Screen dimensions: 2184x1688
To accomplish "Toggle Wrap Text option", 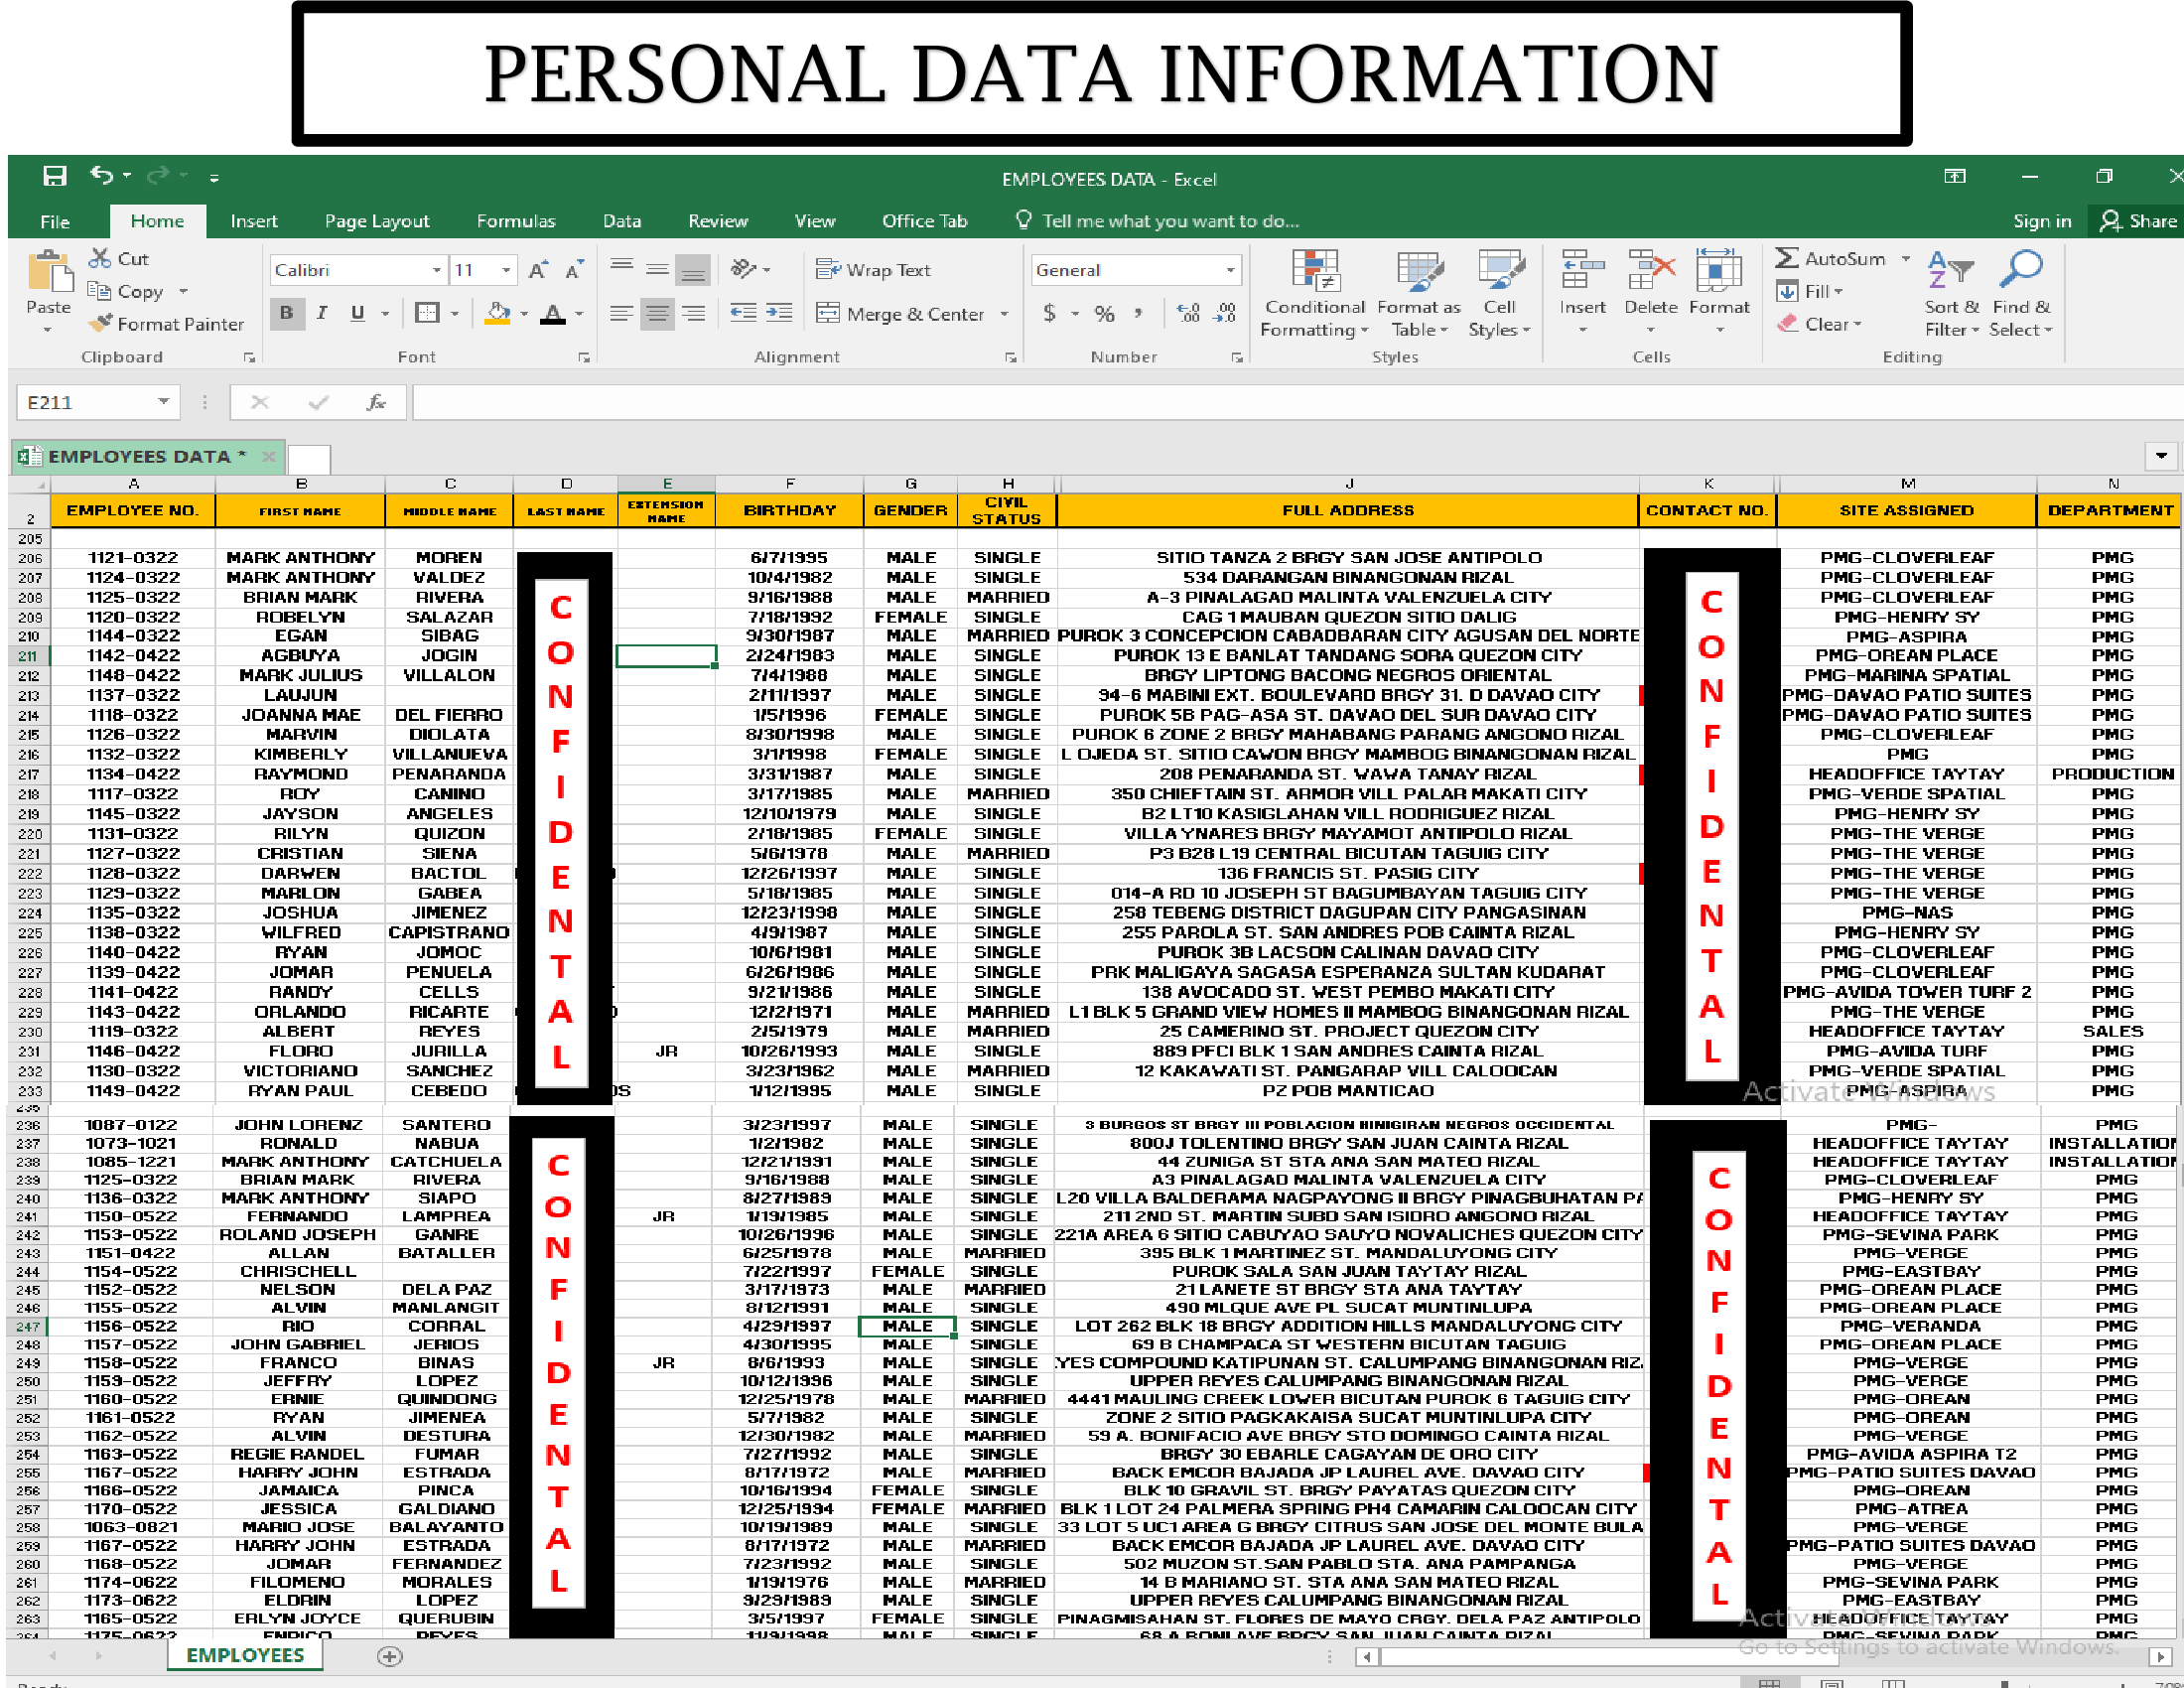I will (873, 270).
